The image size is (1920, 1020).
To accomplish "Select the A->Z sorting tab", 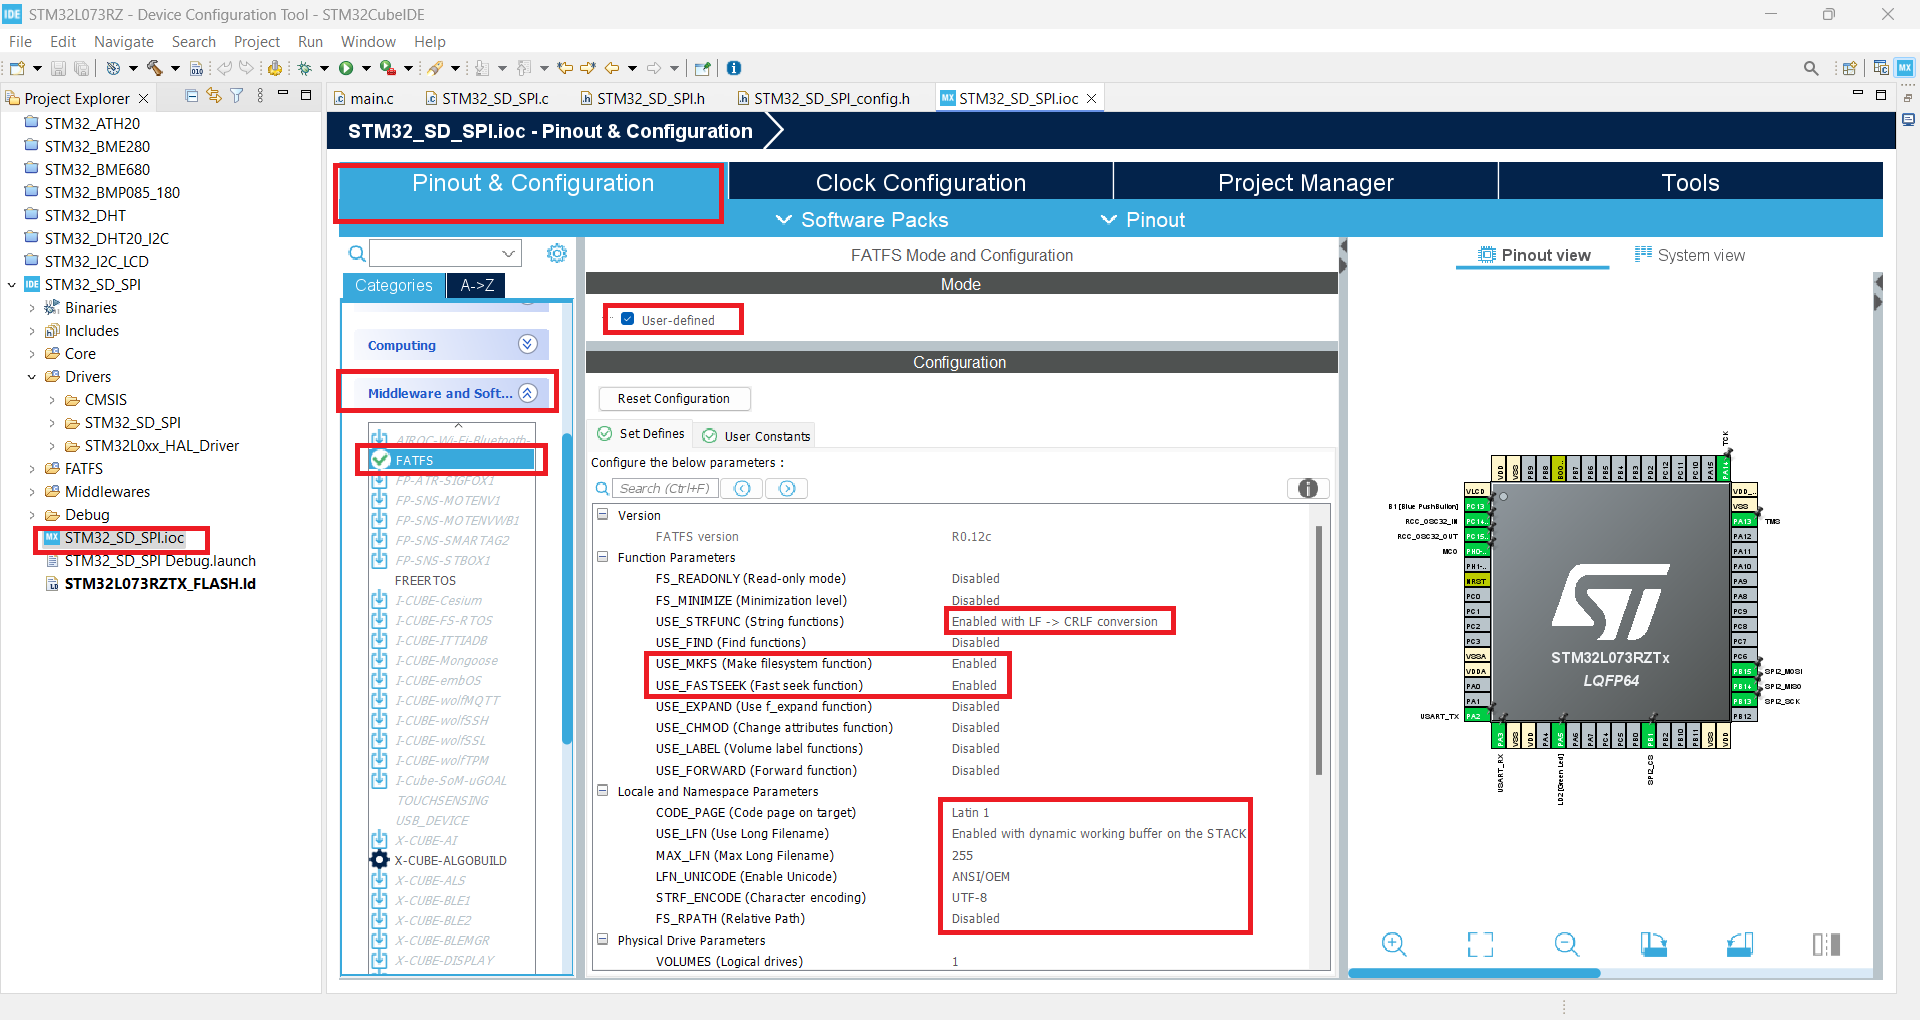I will click(x=477, y=285).
